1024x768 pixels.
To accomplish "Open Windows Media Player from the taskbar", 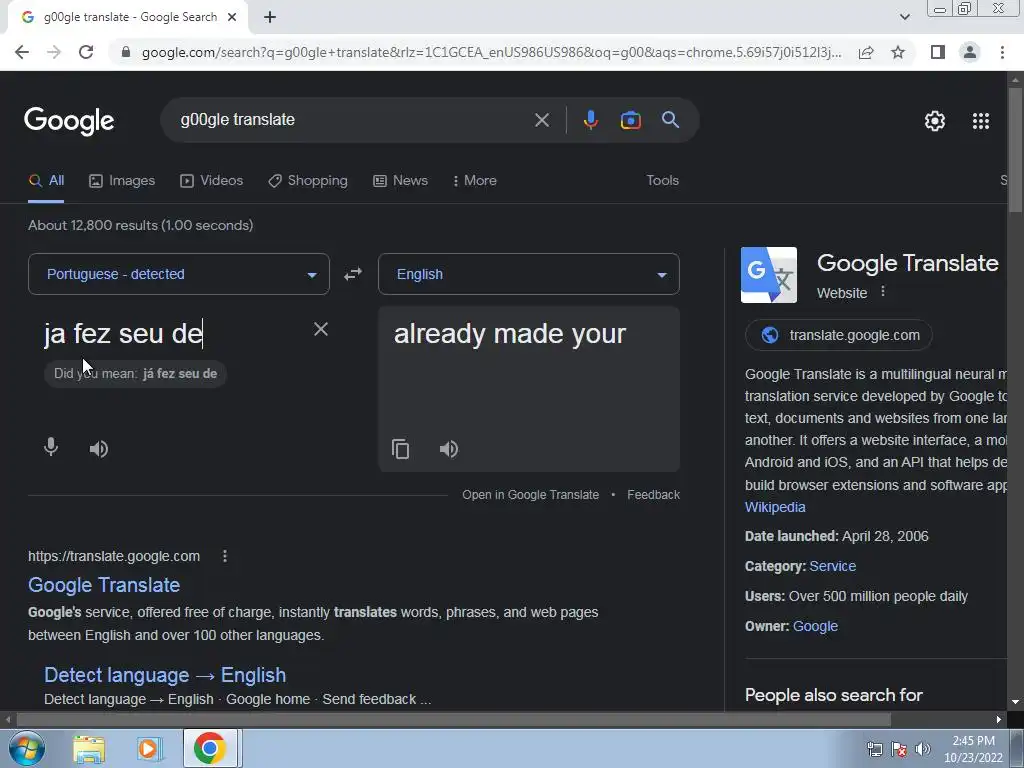I will click(149, 748).
